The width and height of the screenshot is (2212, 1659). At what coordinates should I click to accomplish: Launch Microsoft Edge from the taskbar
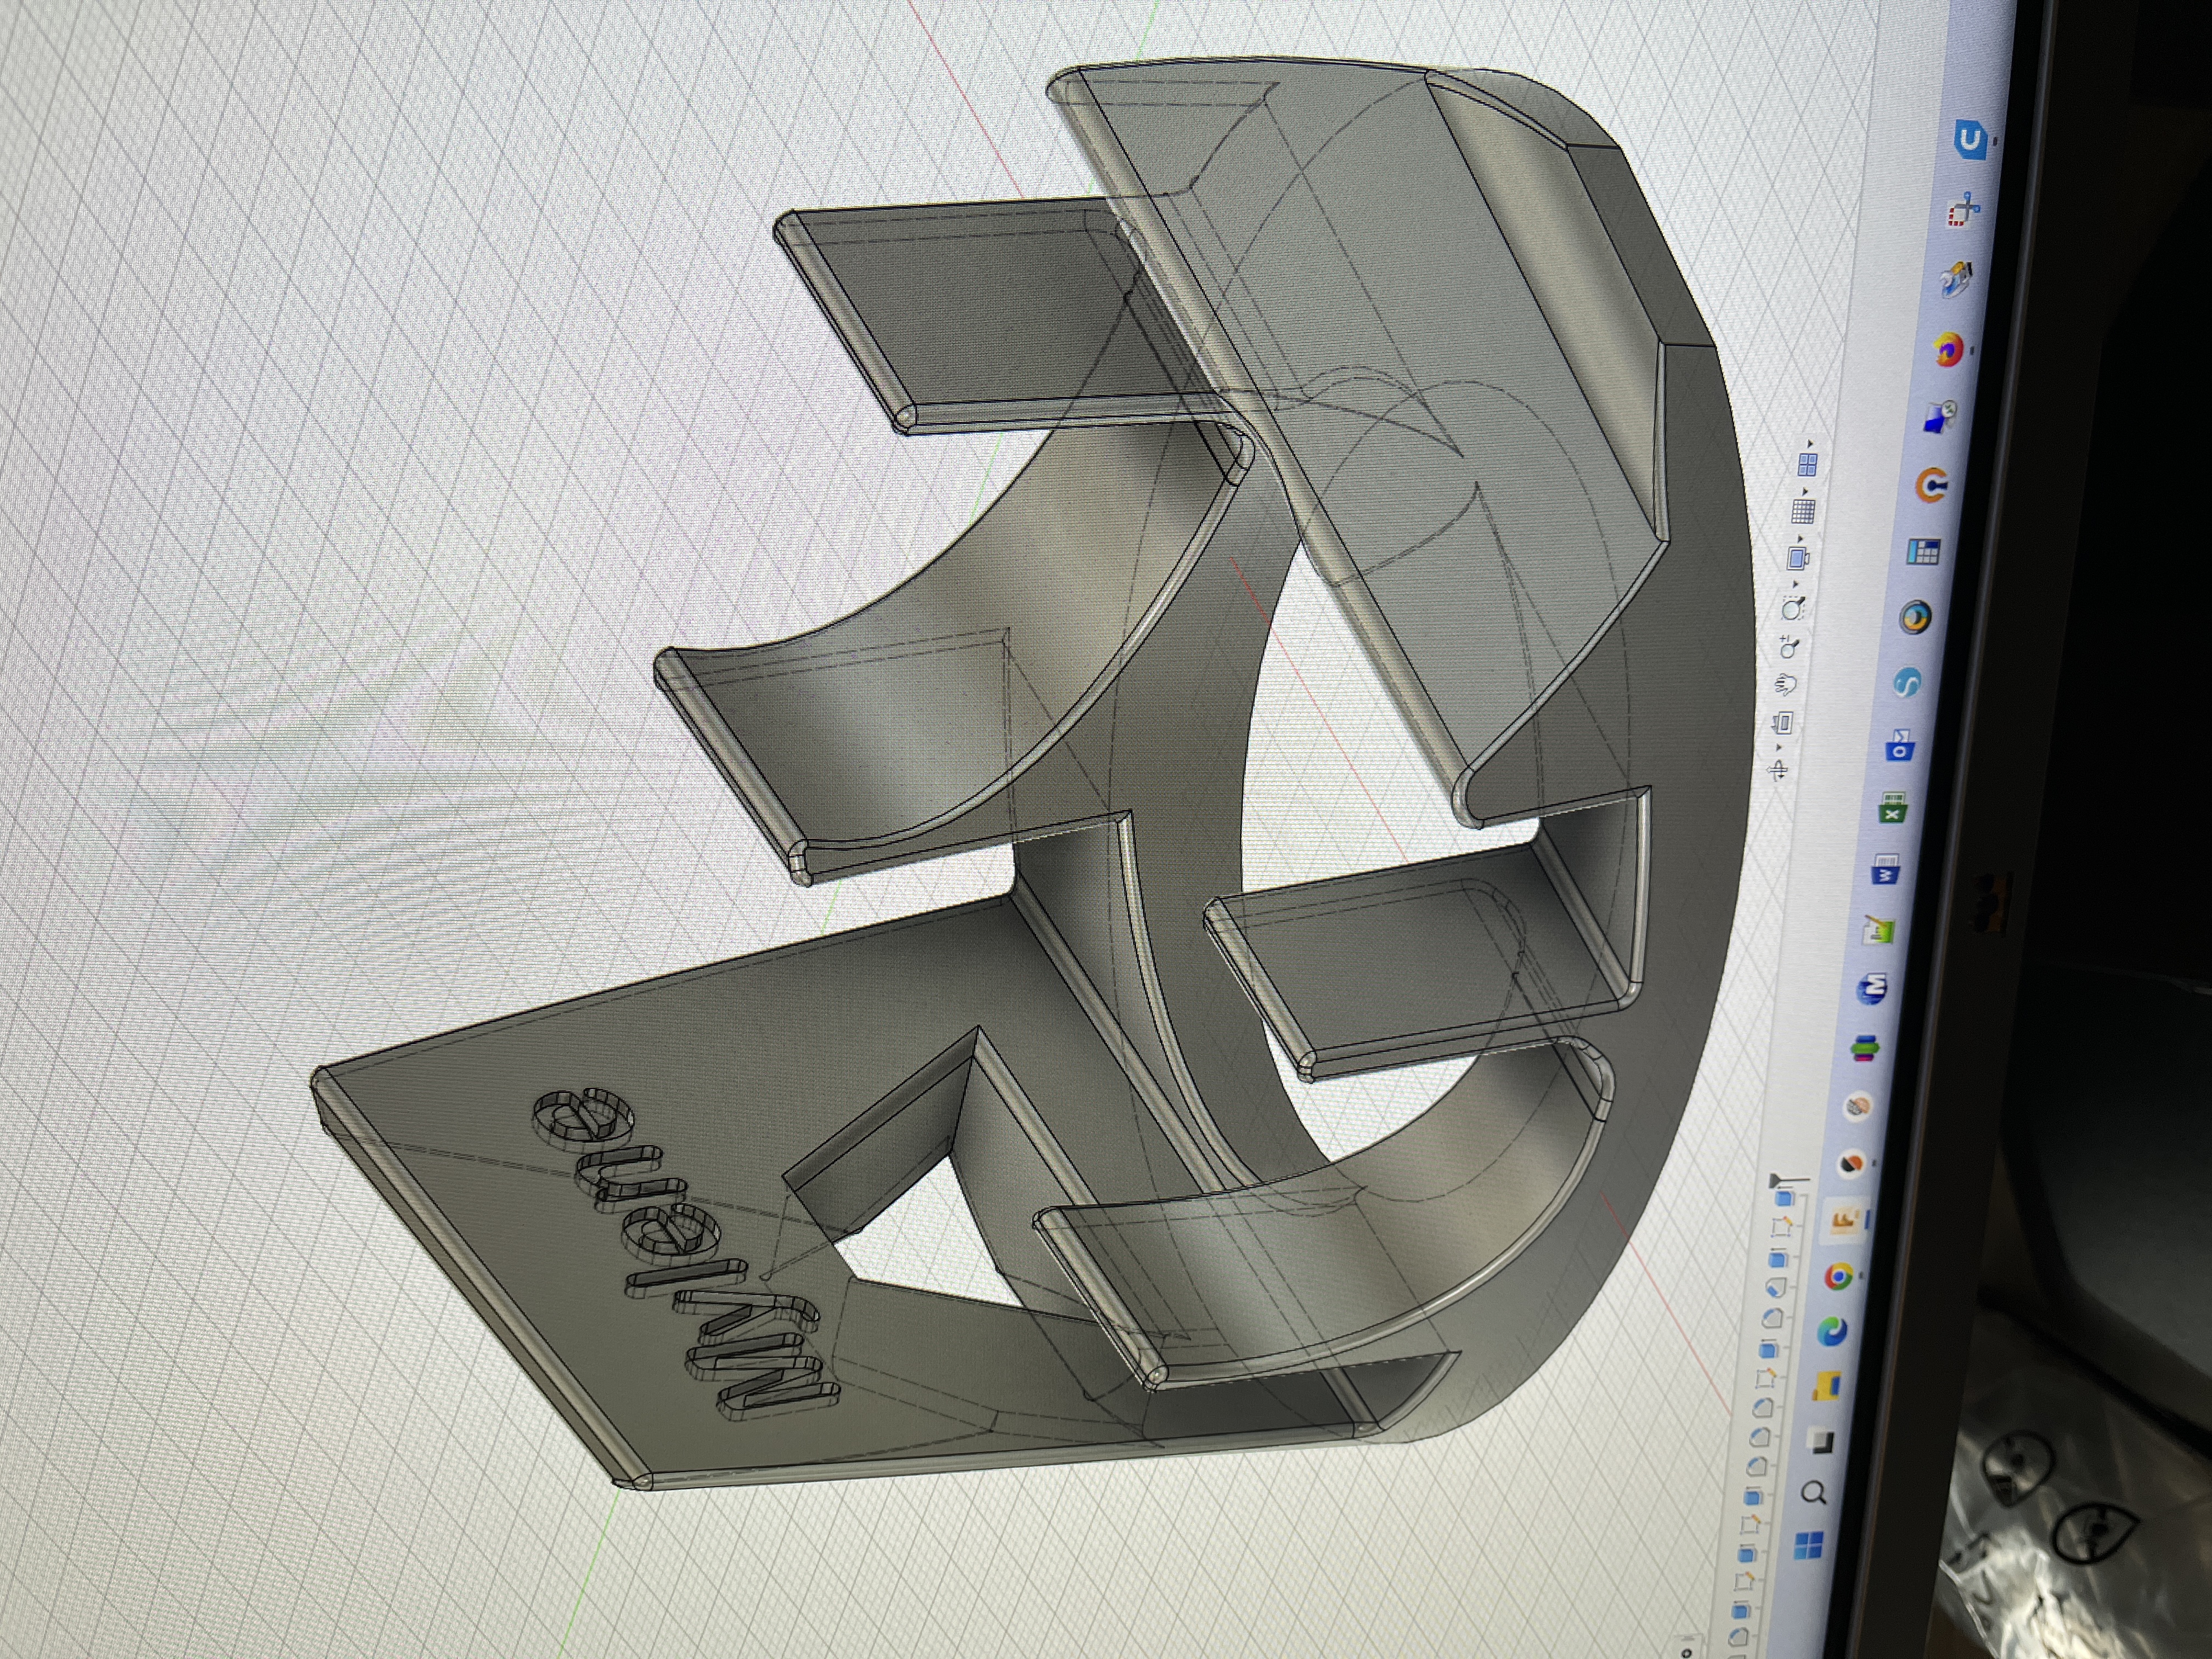[x=1832, y=1332]
